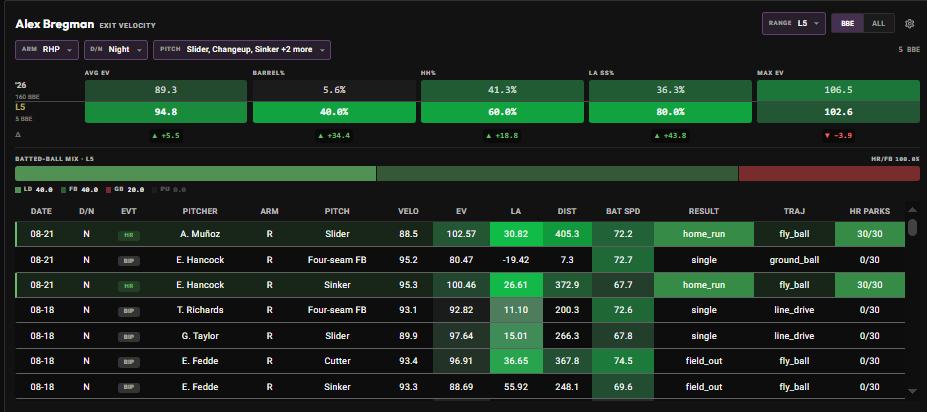Open the ARM RHP dropdown
The width and height of the screenshot is (927, 412).
click(47, 50)
